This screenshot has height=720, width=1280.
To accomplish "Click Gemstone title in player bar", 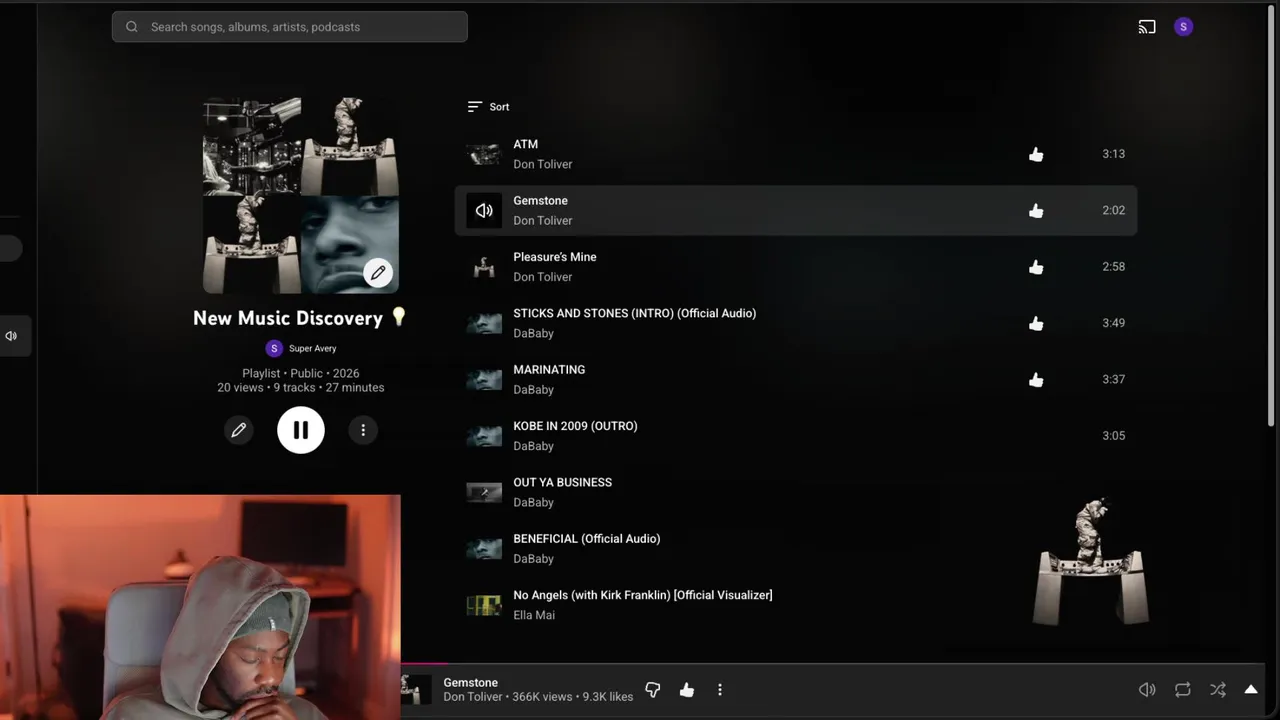I will coord(471,683).
